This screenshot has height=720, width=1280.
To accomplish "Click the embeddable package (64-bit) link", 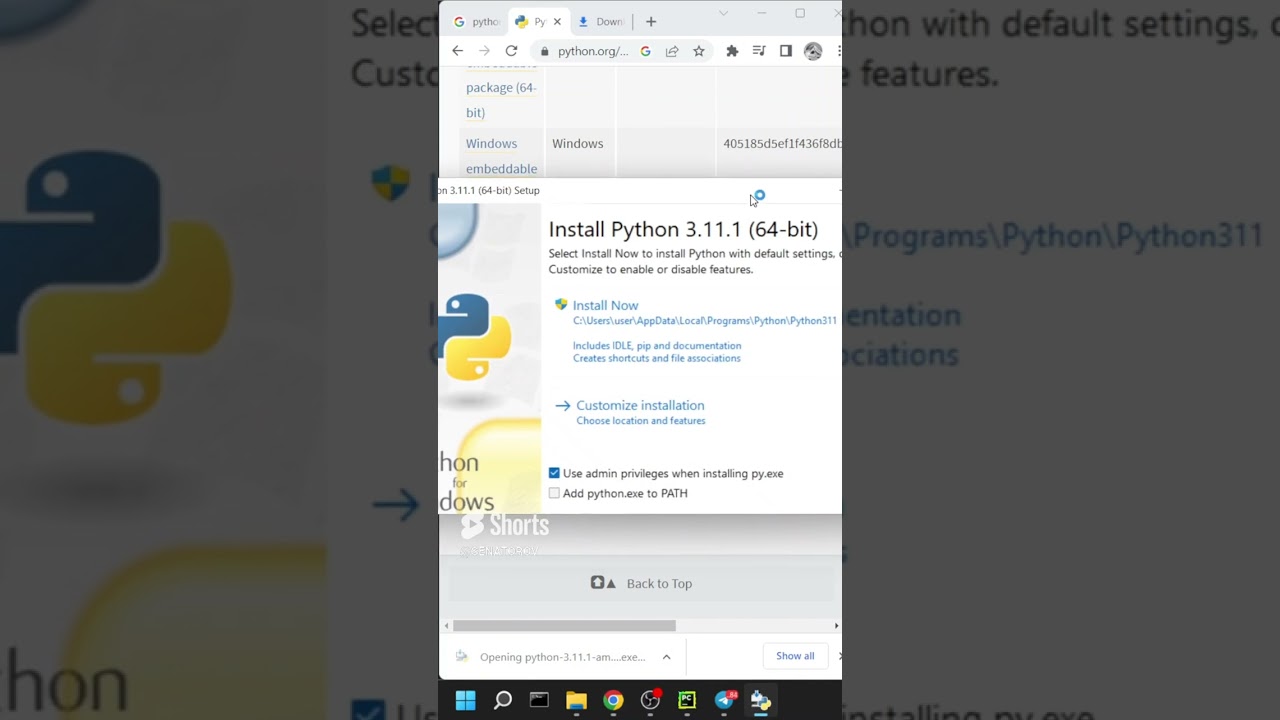I will [x=501, y=88].
